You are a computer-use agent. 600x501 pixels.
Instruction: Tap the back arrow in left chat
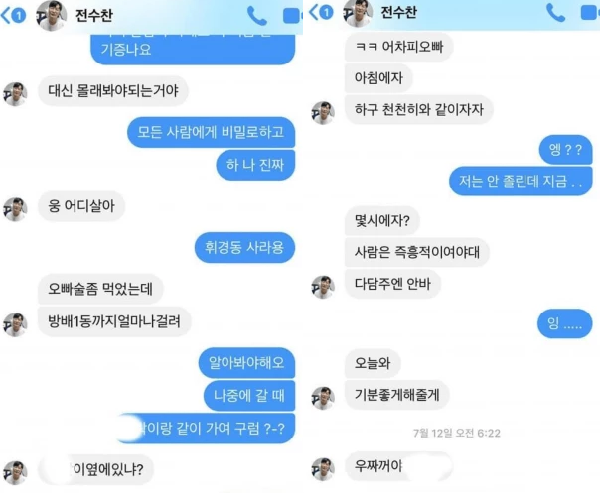tap(13, 16)
